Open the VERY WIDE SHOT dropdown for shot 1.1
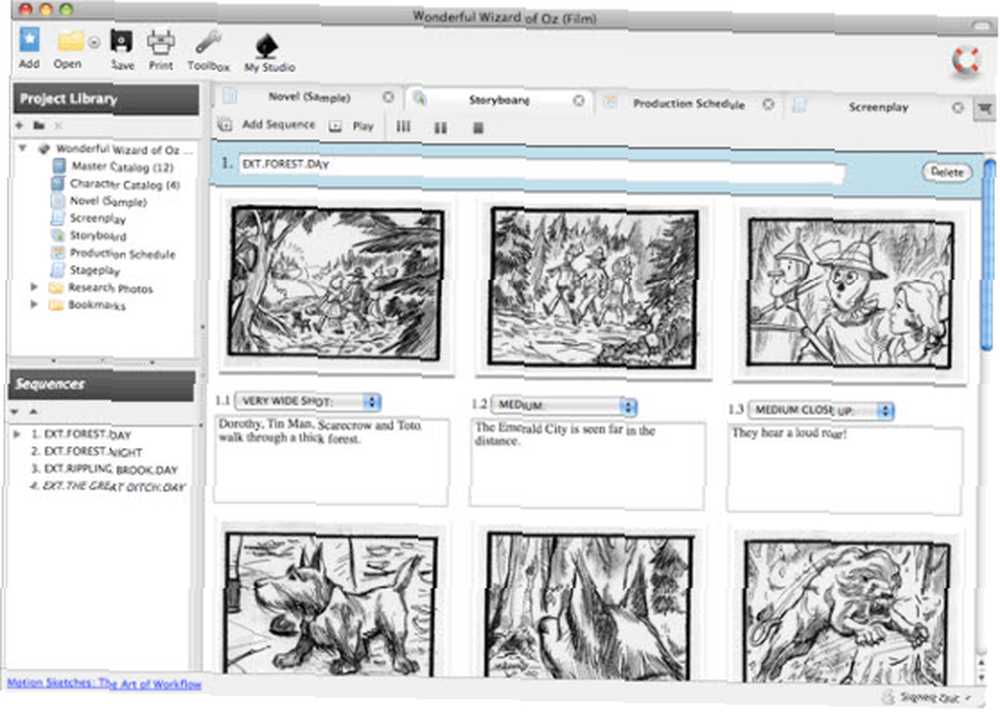Viewport: 1000px width, 712px height. (x=308, y=402)
